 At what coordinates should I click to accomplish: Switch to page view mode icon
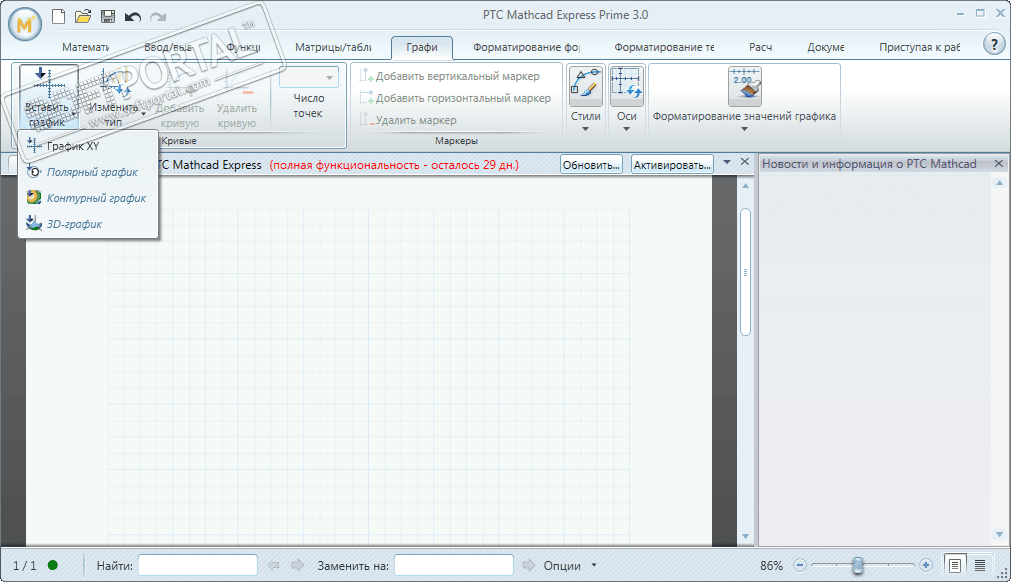[955, 565]
